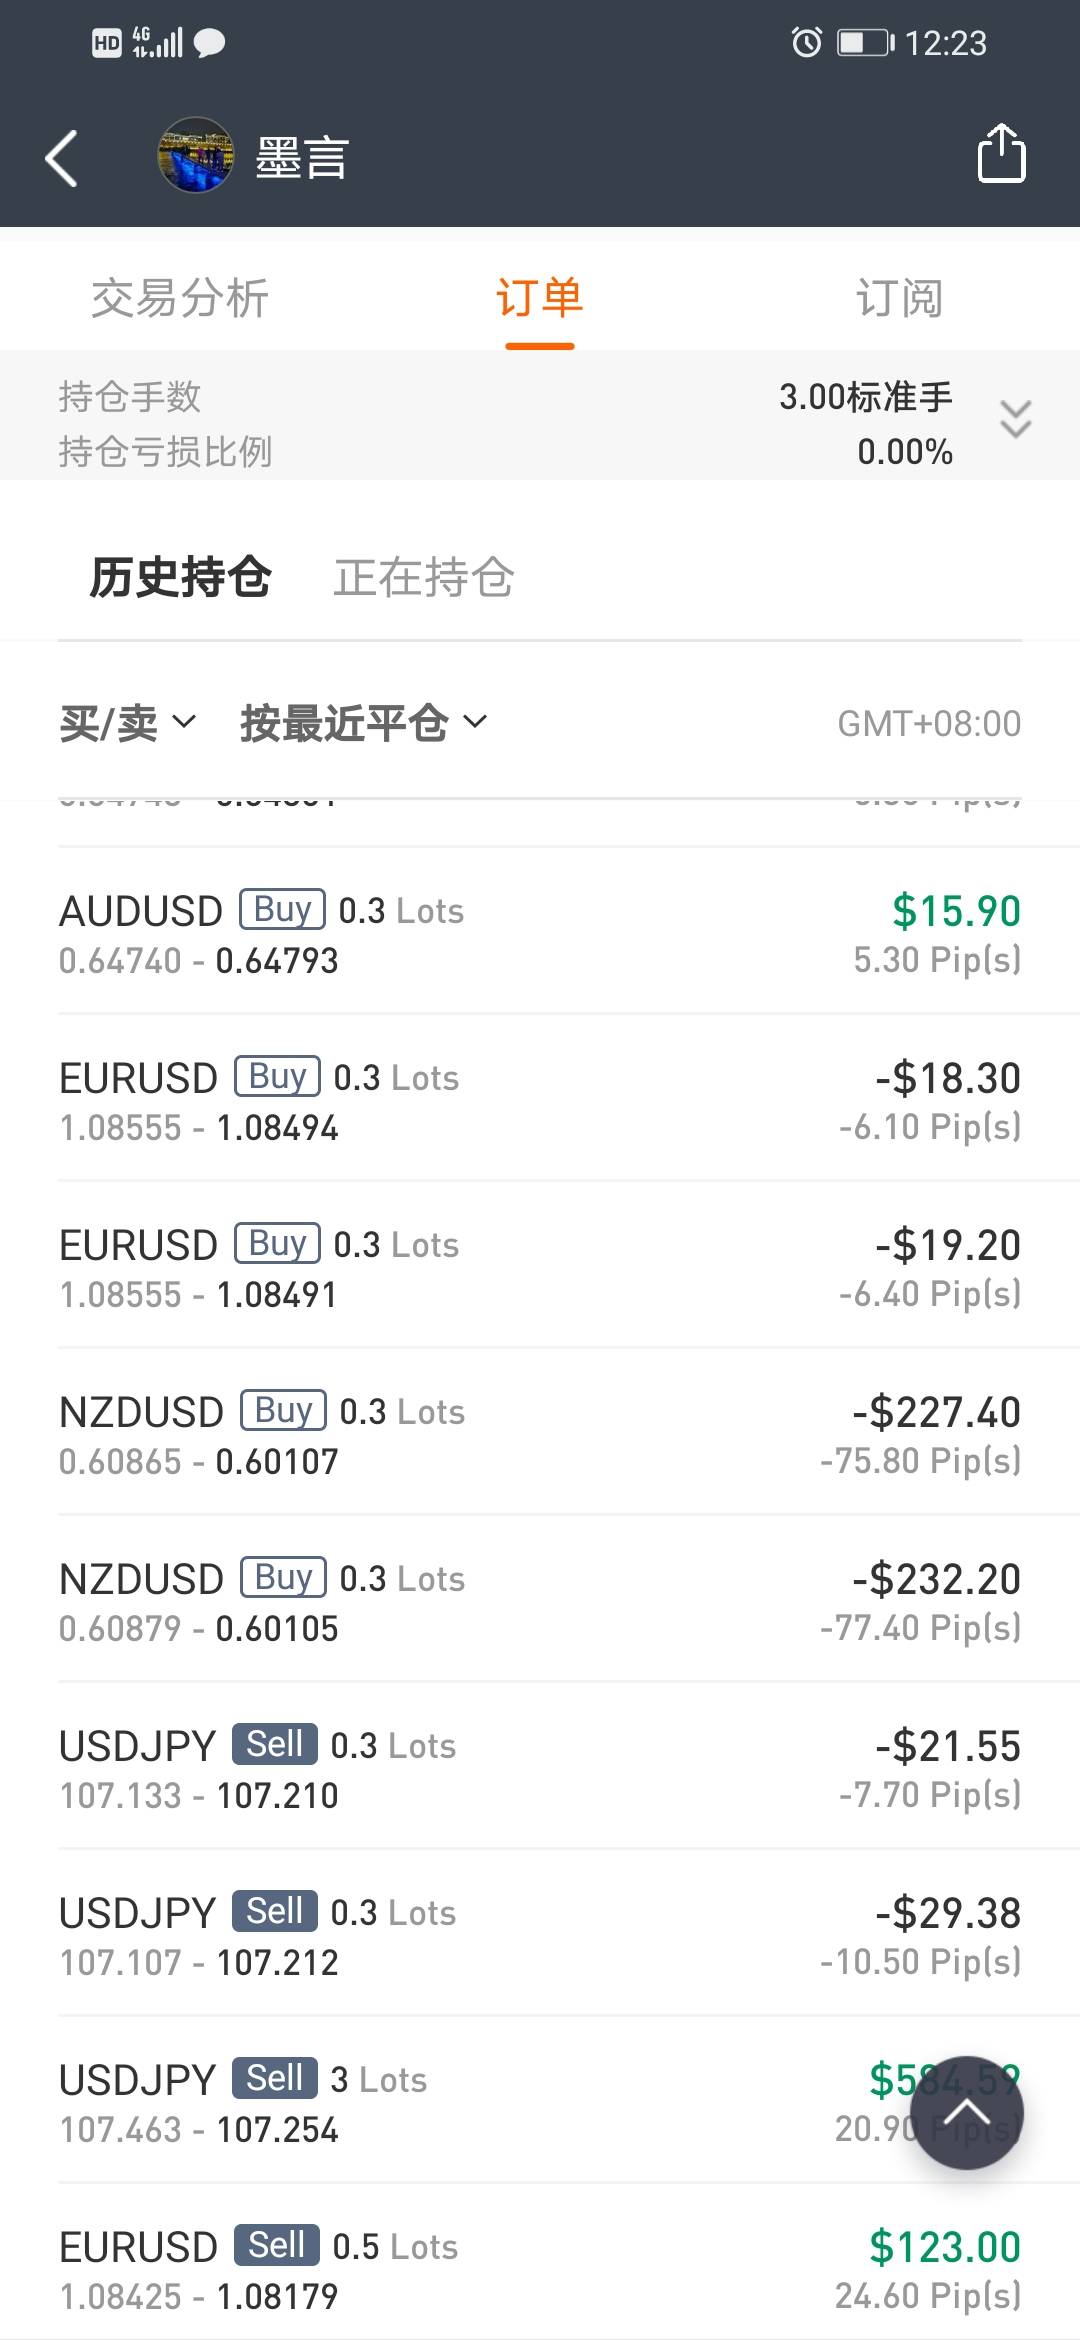
Task: Open AUDUSD Buy $15.90 order
Action: 540,934
